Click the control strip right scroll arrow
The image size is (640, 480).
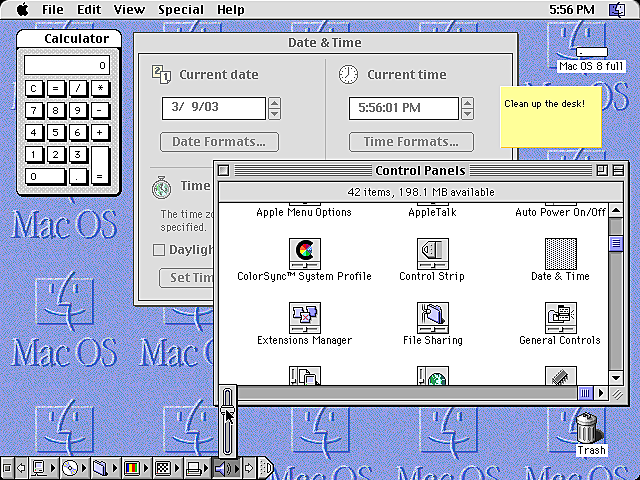249,467
